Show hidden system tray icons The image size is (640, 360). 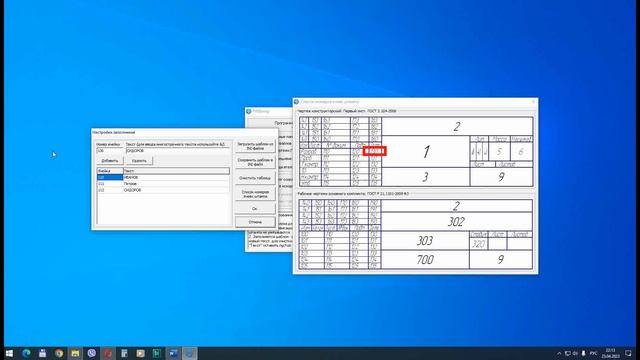[x=559, y=353]
